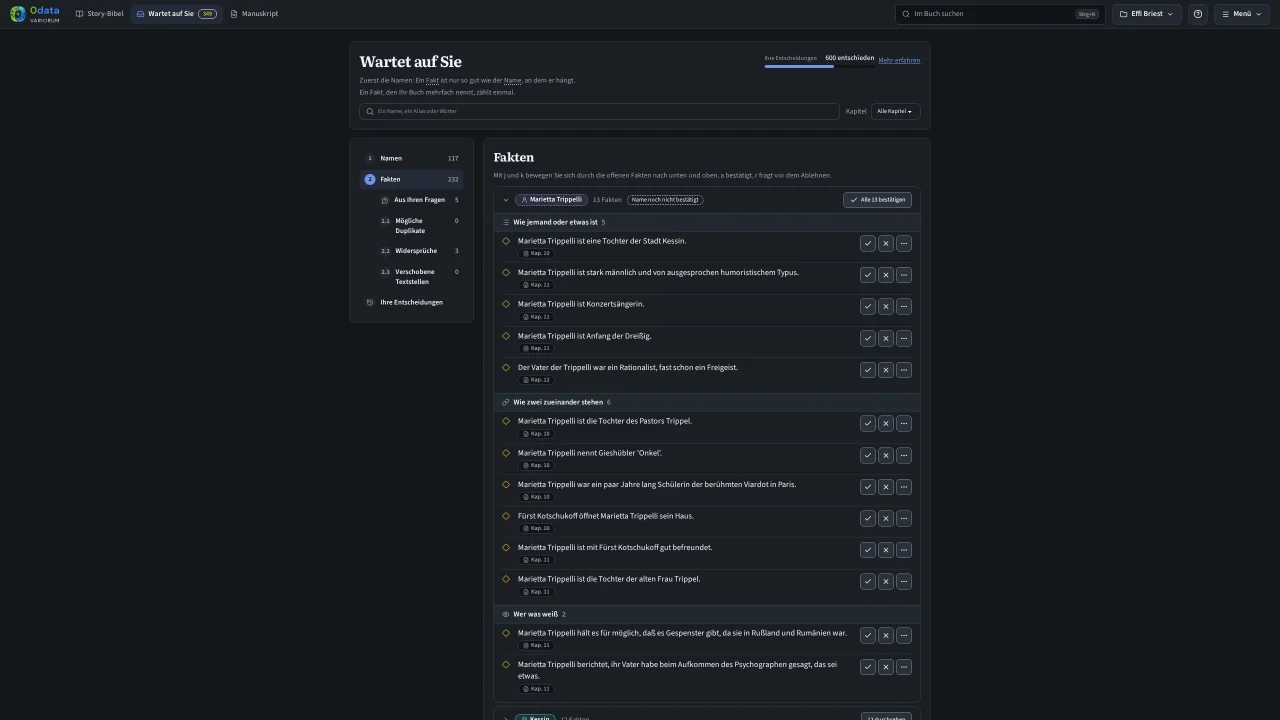The width and height of the screenshot is (1280, 720).
Task: Open more options for 'Tochter der Stadt Kessin'
Action: [904, 243]
